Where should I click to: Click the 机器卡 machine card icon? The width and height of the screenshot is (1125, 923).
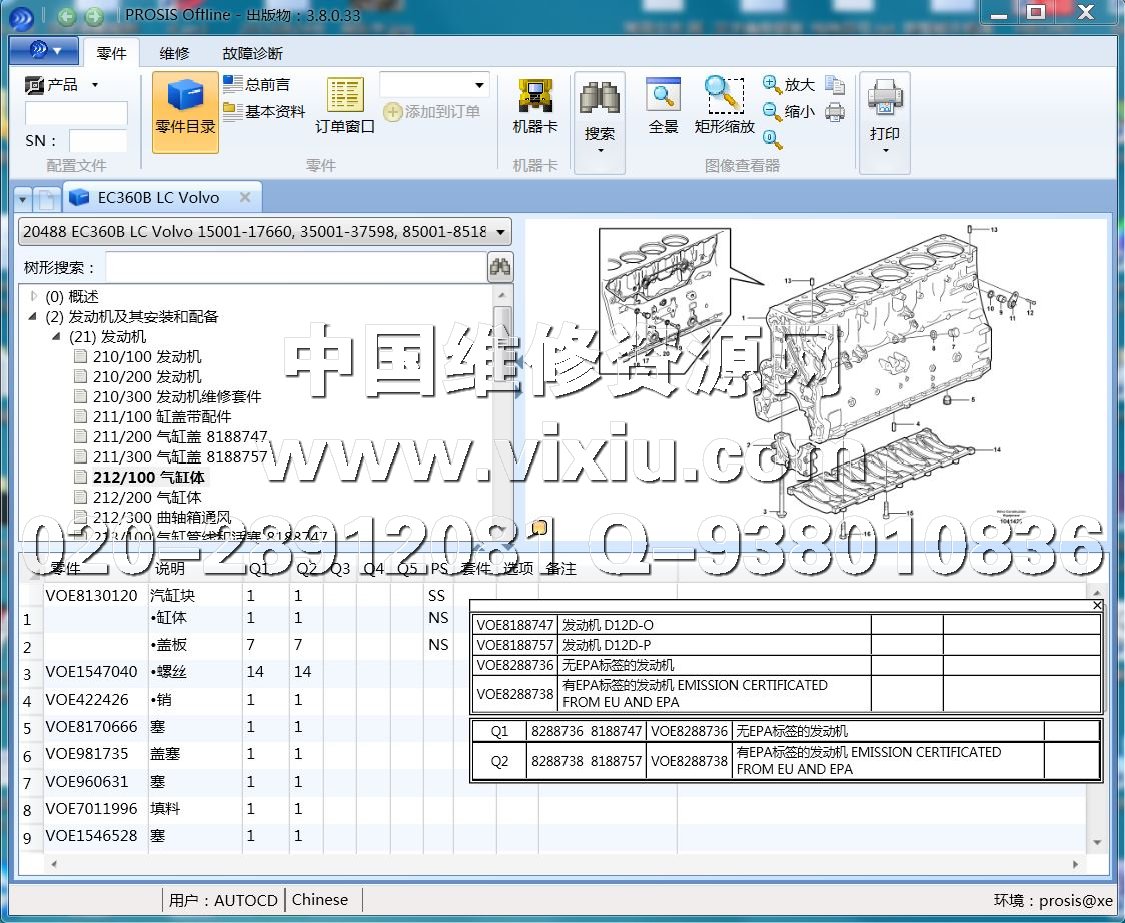tap(535, 106)
